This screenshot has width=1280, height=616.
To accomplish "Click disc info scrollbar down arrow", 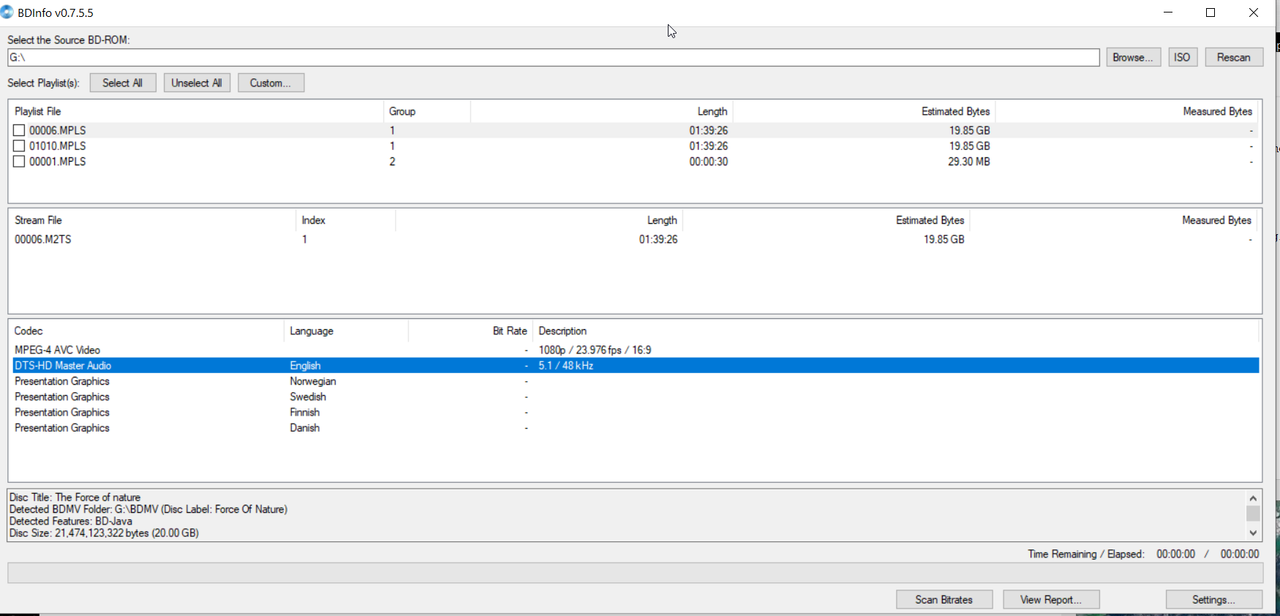I will click(1253, 533).
